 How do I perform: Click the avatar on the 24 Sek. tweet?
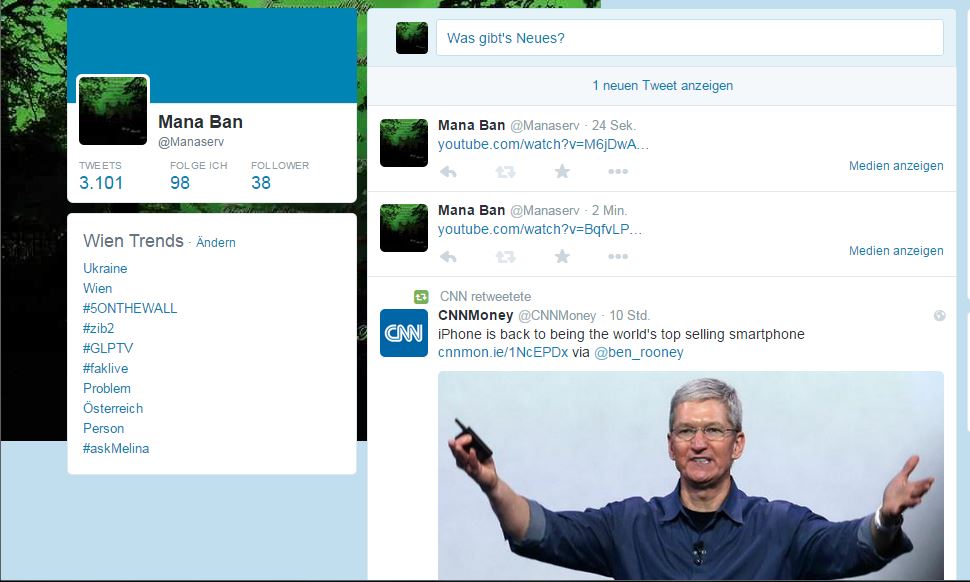(x=404, y=143)
